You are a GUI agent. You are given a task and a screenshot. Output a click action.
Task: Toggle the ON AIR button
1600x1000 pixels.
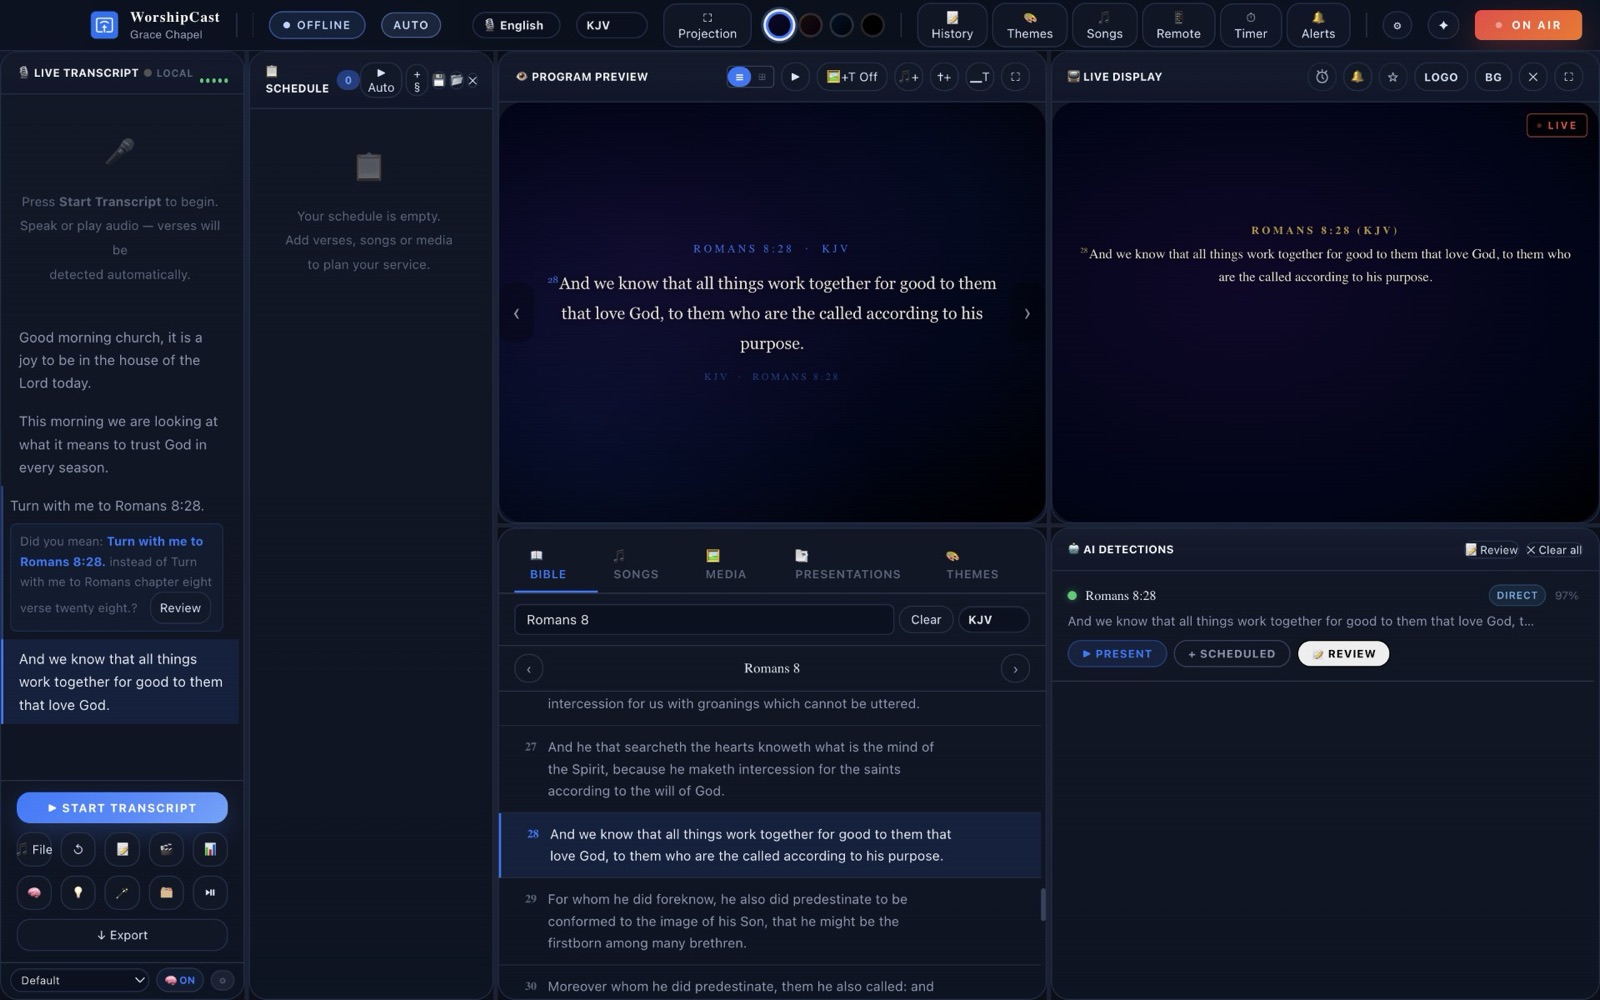click(1528, 25)
